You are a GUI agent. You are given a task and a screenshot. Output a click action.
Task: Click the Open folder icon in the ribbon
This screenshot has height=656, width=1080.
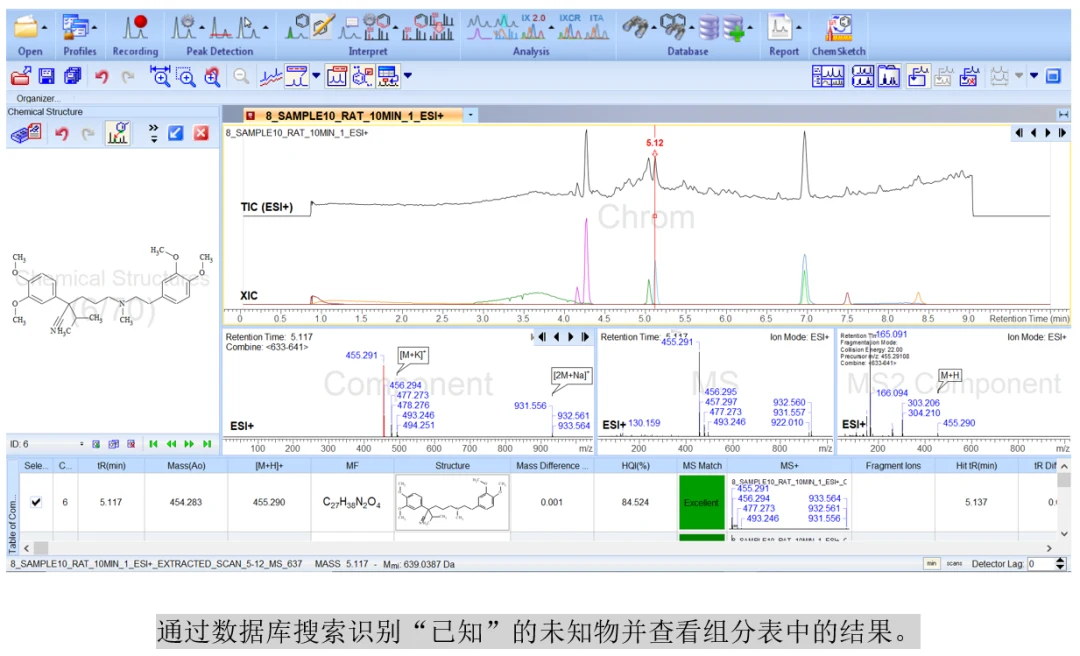point(26,28)
